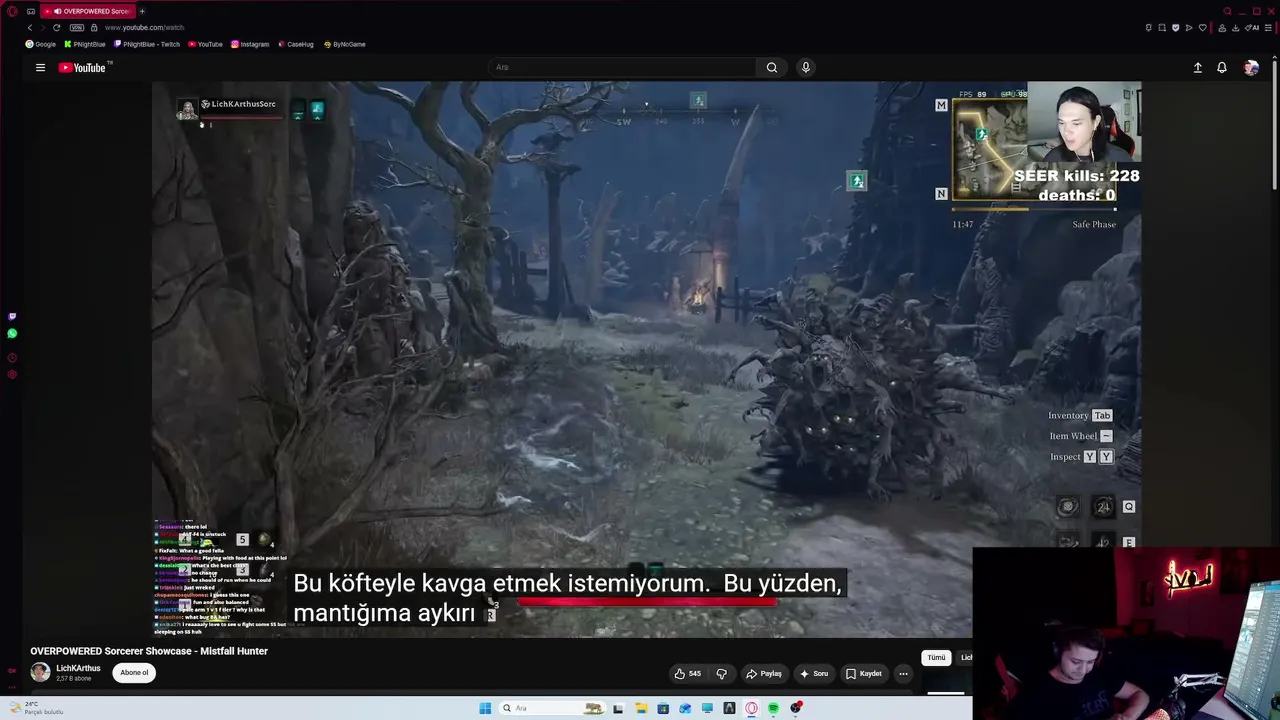Viewport: 1280px width, 720px height.
Task: Open the LichKArthus channel name link
Action: [78, 668]
